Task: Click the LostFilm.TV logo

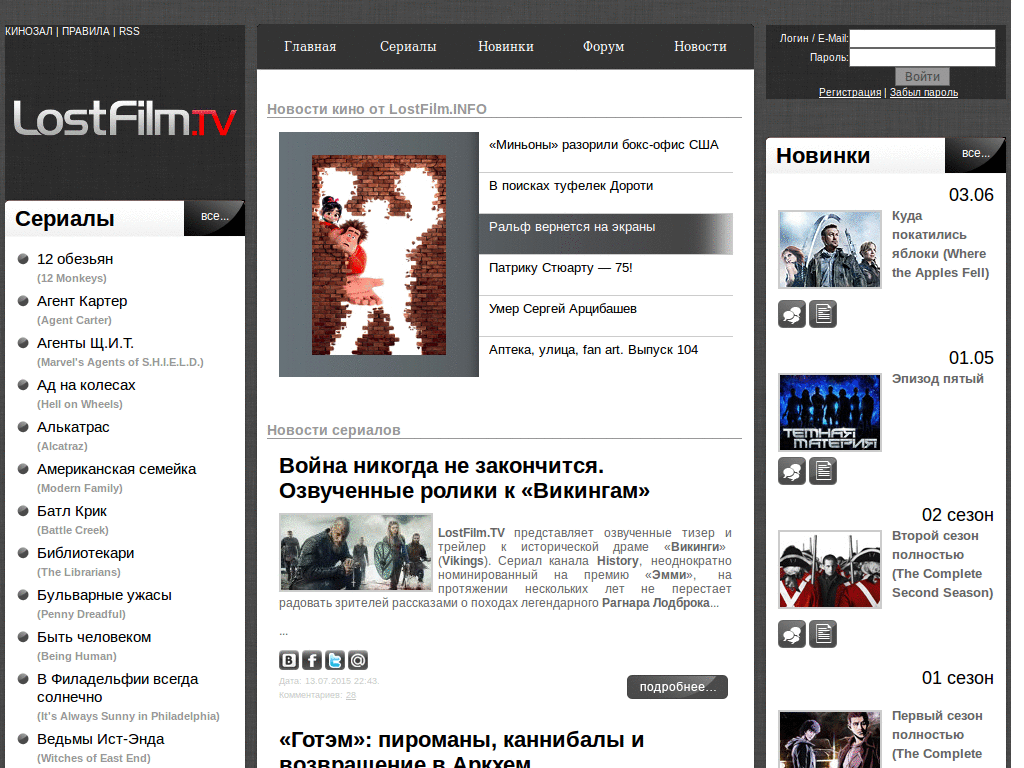Action: tap(125, 120)
